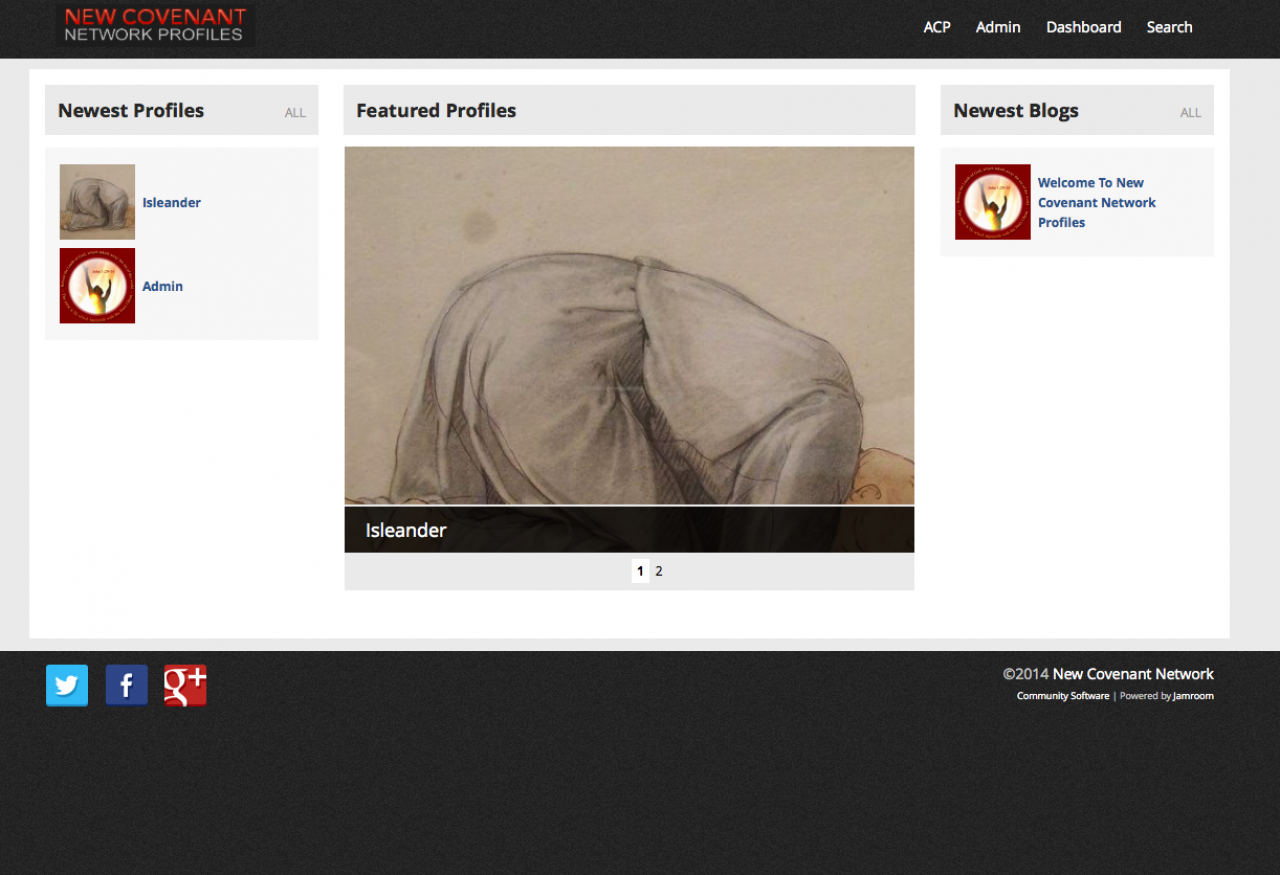Open the Community Software footer link
This screenshot has width=1280, height=875.
tap(1063, 696)
